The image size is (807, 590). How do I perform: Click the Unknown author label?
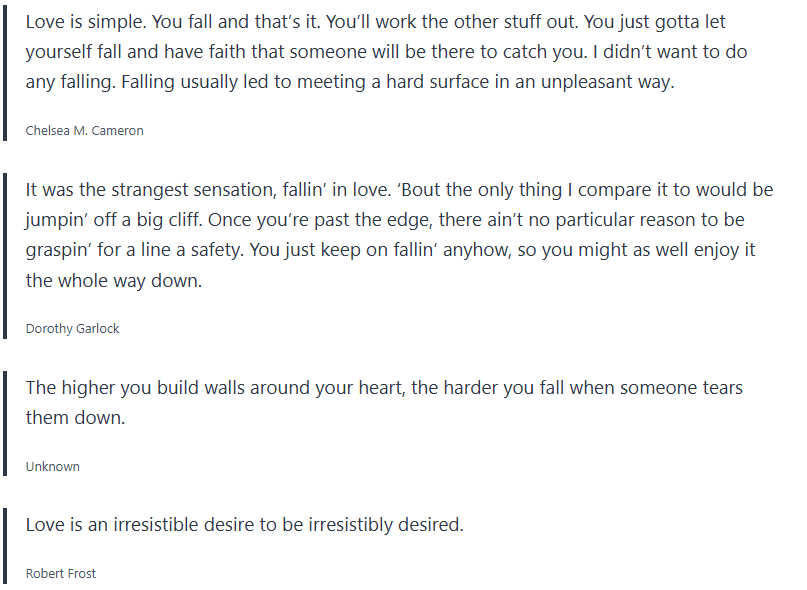[52, 466]
